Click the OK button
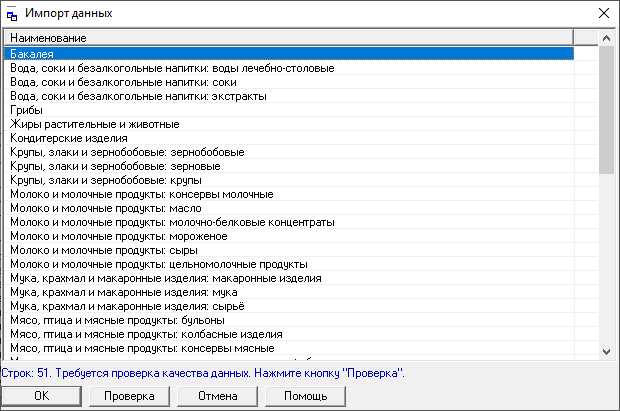Image resolution: width=620 pixels, height=411 pixels. 41,396
